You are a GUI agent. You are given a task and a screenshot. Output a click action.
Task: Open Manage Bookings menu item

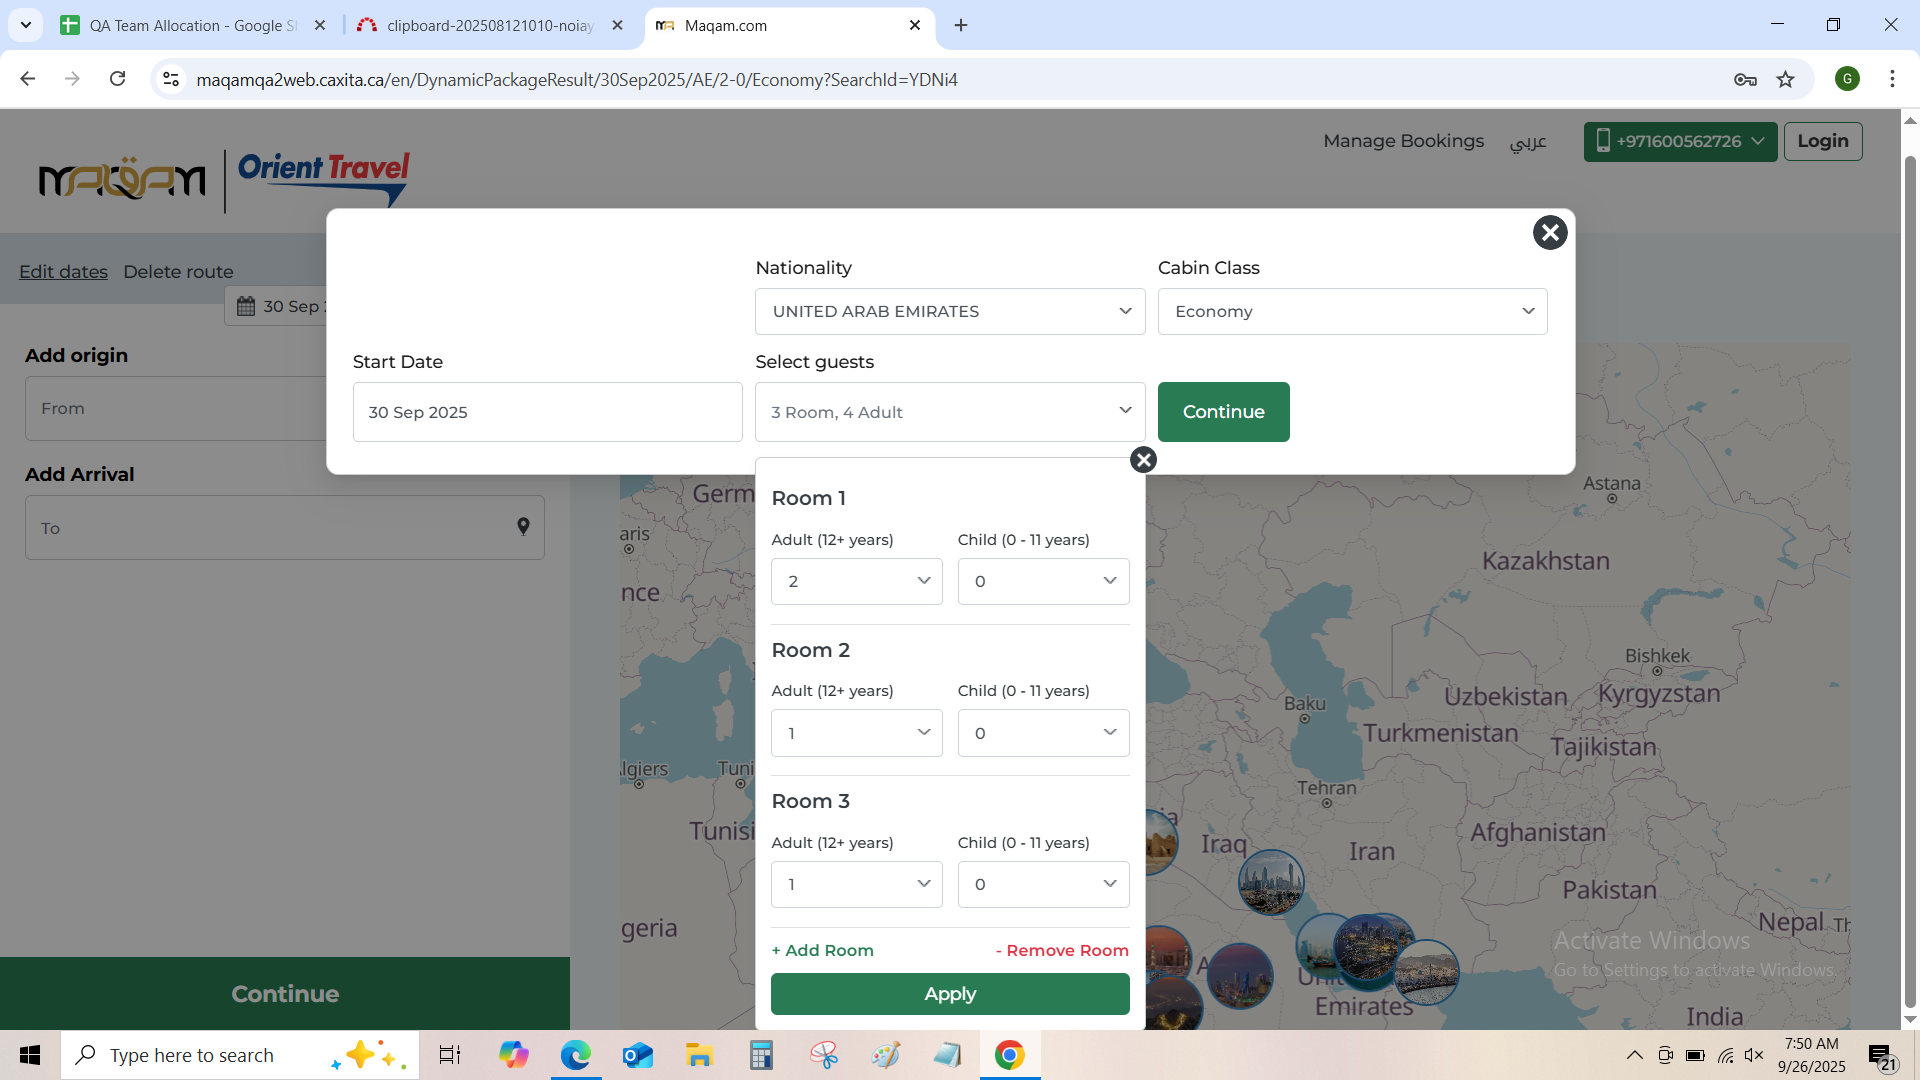pos(1403,141)
